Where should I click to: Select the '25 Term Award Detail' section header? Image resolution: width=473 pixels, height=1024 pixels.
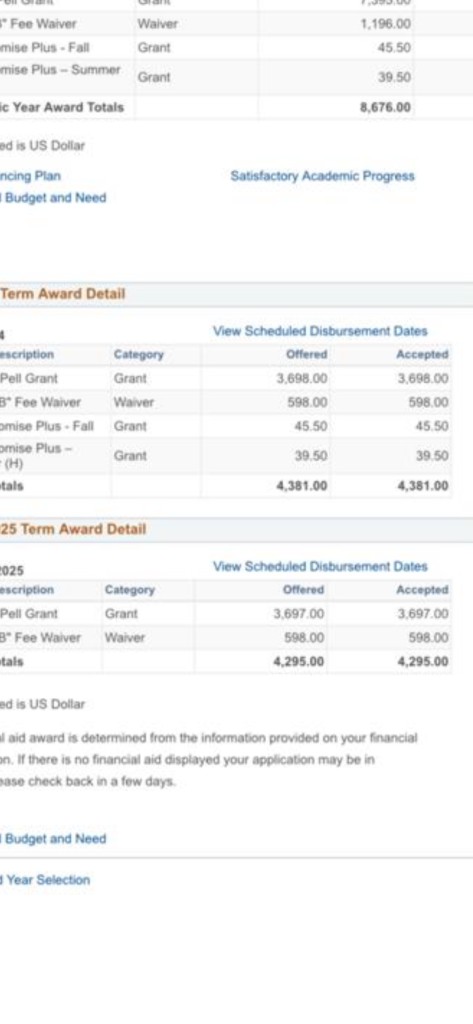click(73, 529)
